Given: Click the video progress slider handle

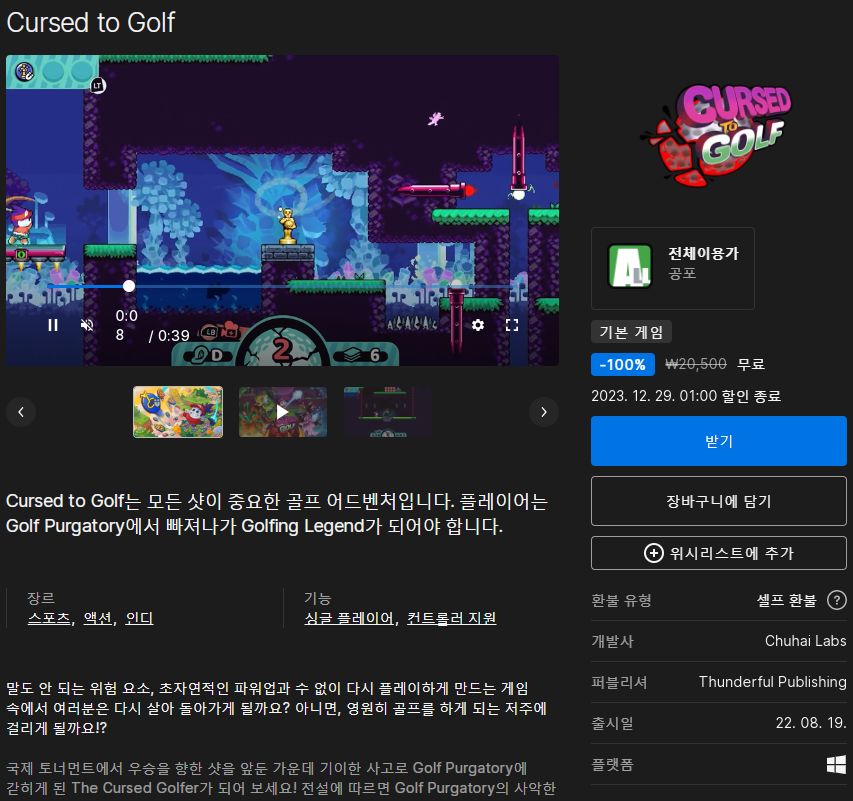Looking at the screenshot, I should pos(129,286).
